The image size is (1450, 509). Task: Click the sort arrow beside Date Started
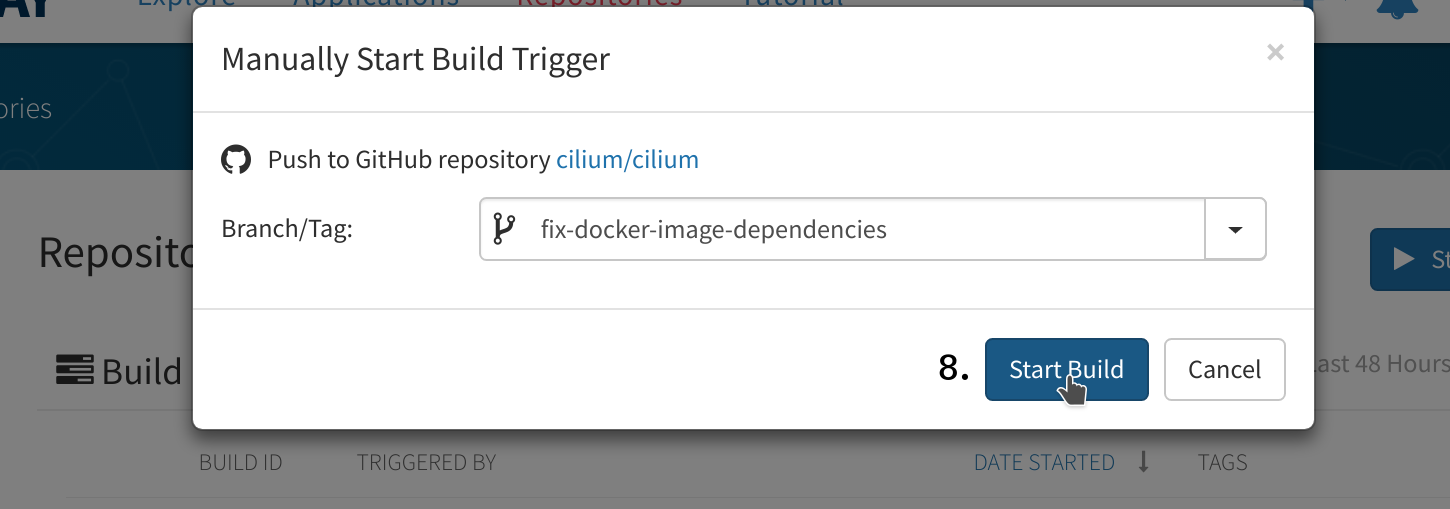click(x=1144, y=462)
